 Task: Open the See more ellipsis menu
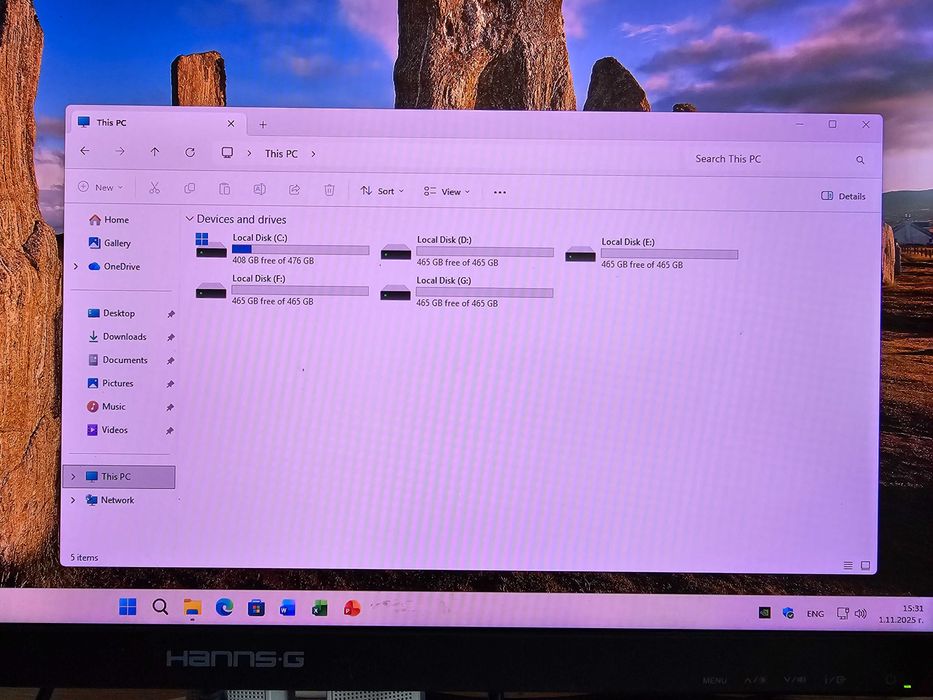pos(500,192)
